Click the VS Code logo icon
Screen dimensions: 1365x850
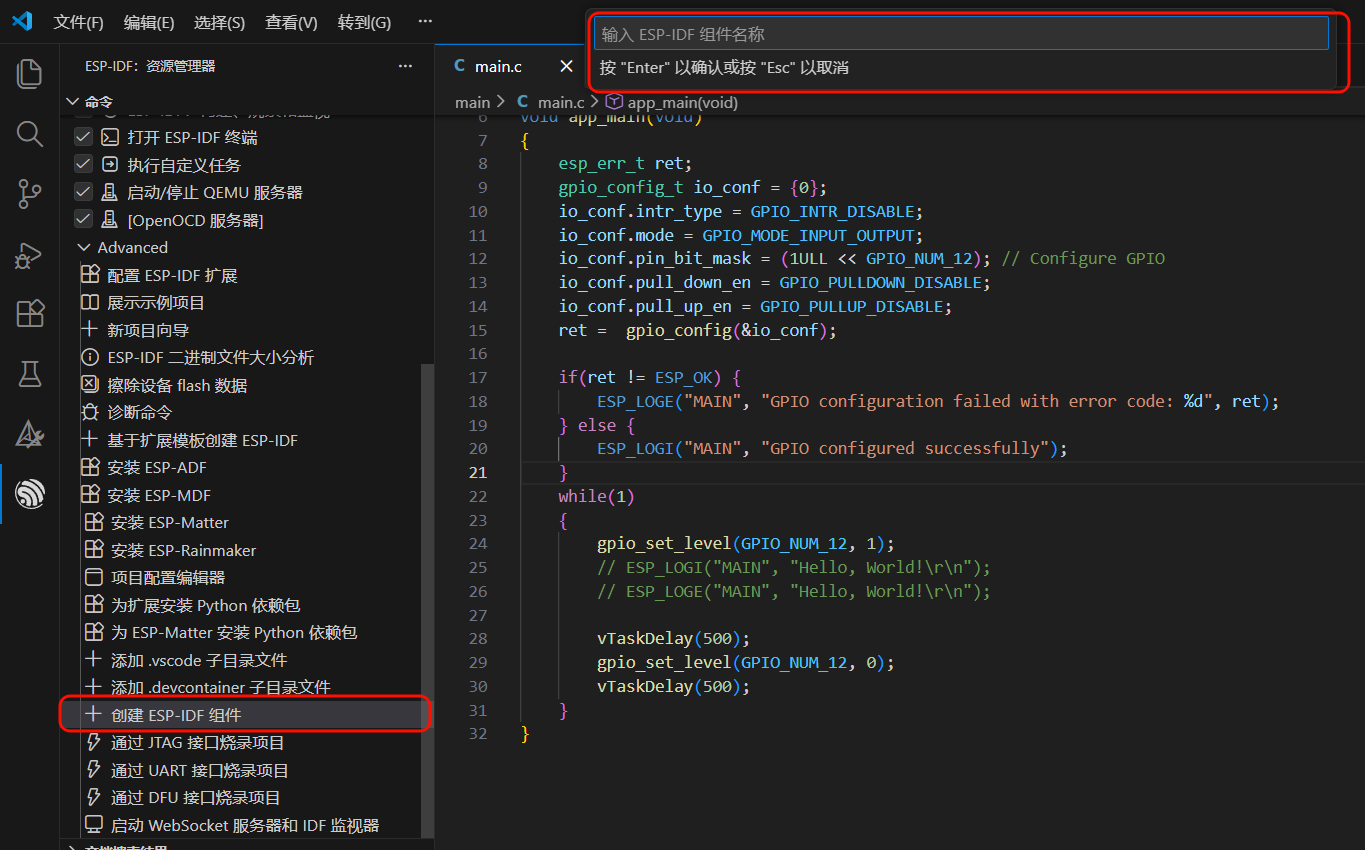click(x=22, y=22)
